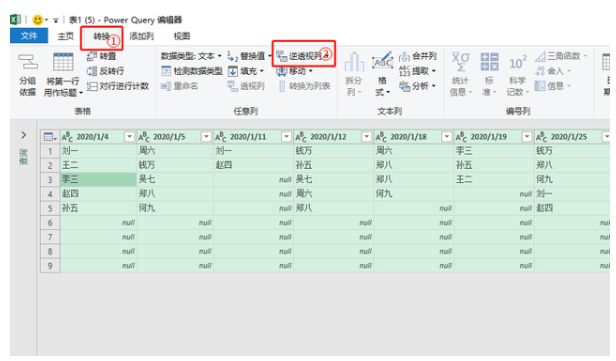Select cell 郑八 in row 5
The height and width of the screenshot is (361, 616).
tap(334, 208)
